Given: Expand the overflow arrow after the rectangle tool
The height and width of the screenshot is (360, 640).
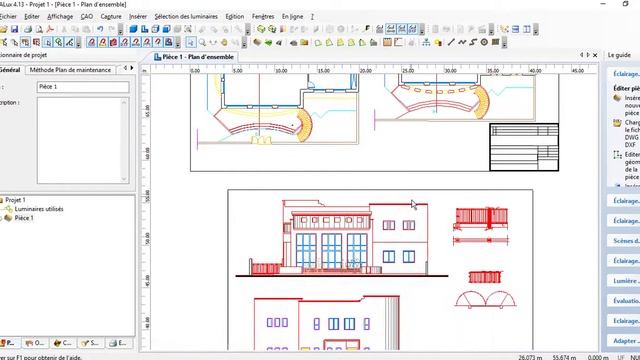Looking at the screenshot, I should [x=504, y=42].
